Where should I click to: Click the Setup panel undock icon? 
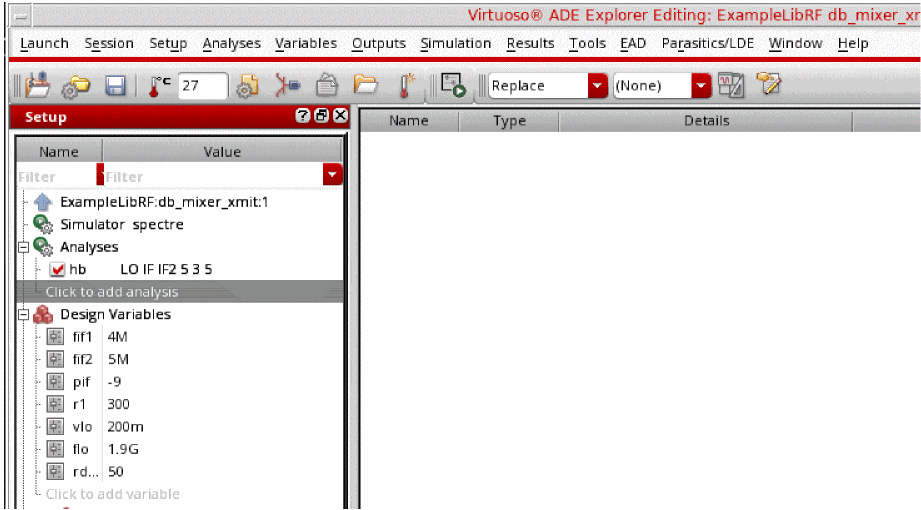click(321, 116)
